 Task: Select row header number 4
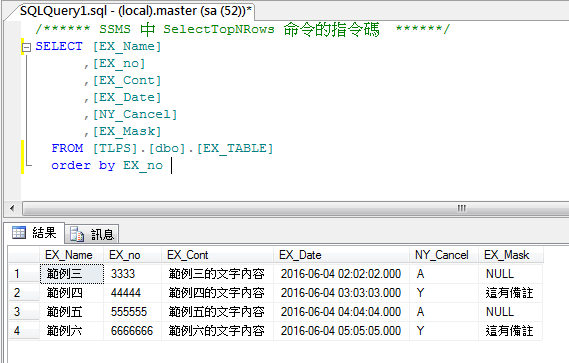24,331
